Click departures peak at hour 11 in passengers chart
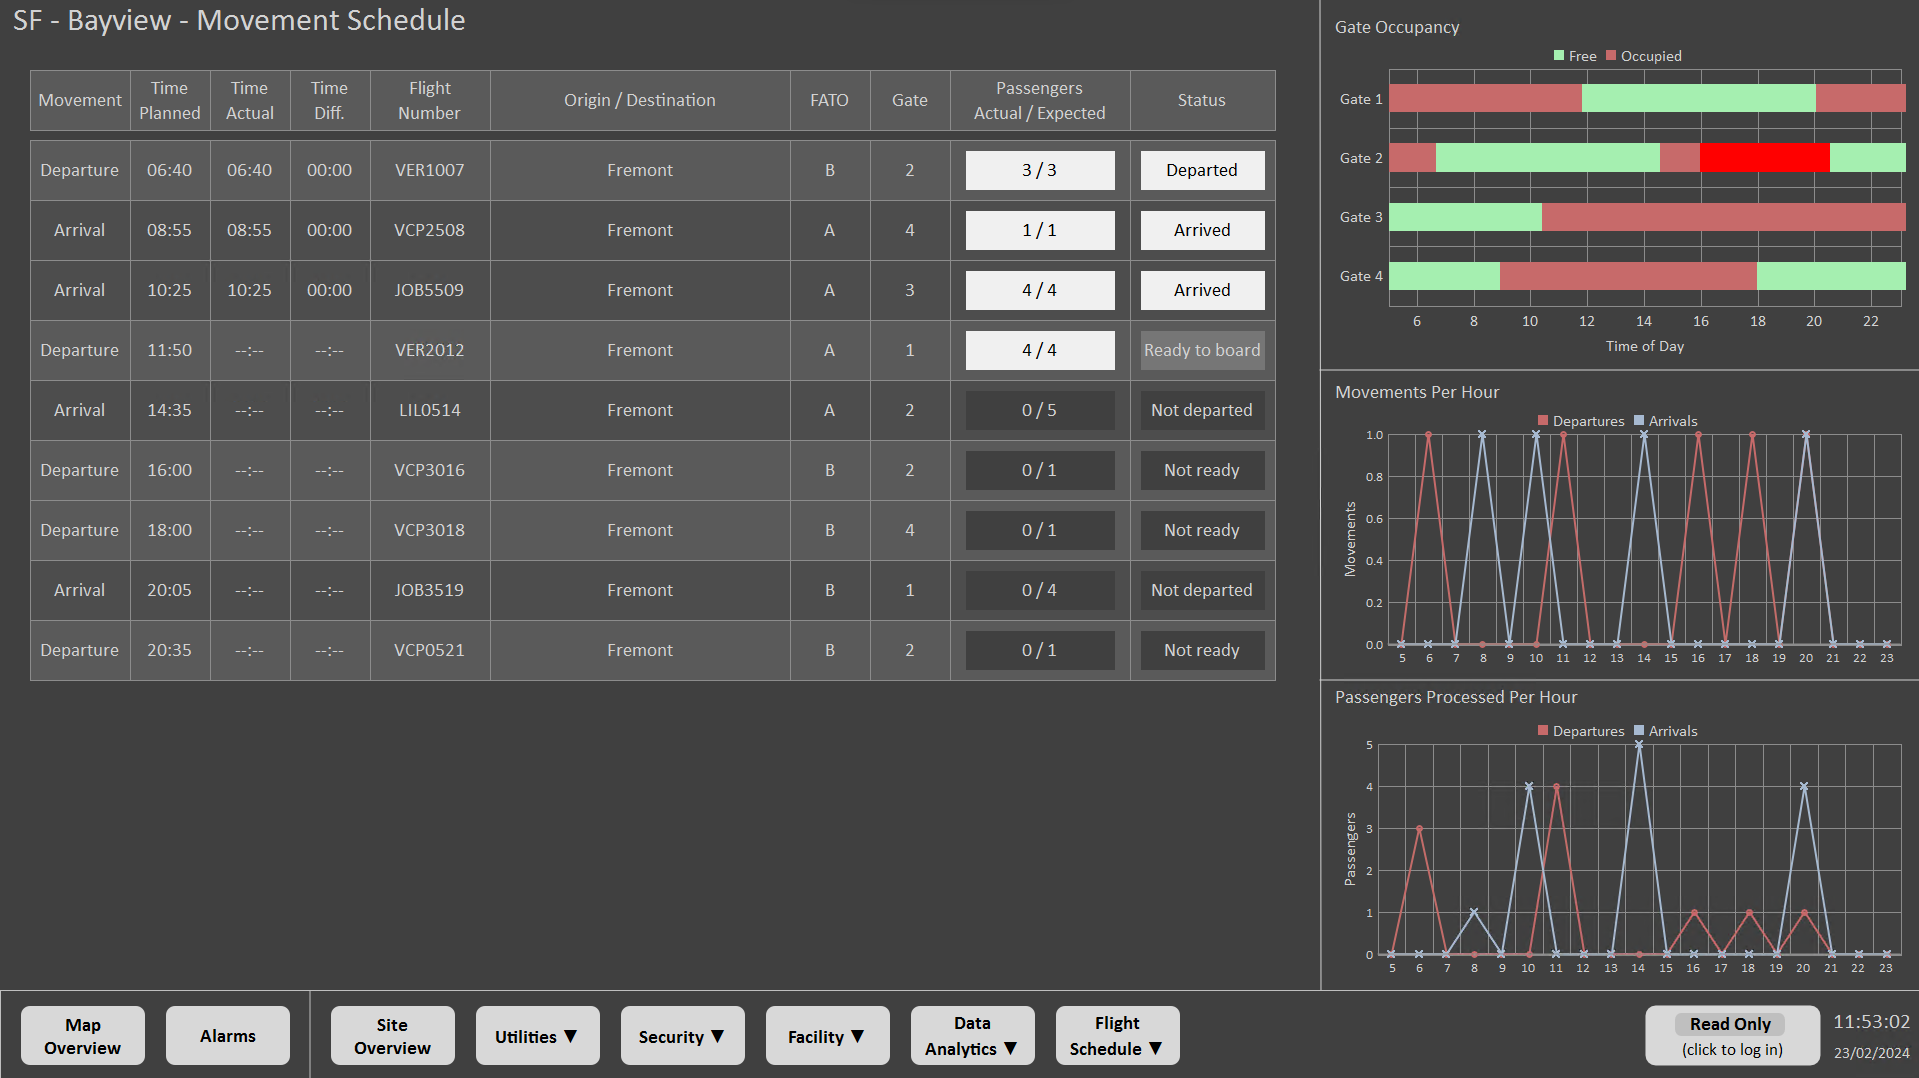This screenshot has height=1078, width=1919. (1556, 787)
